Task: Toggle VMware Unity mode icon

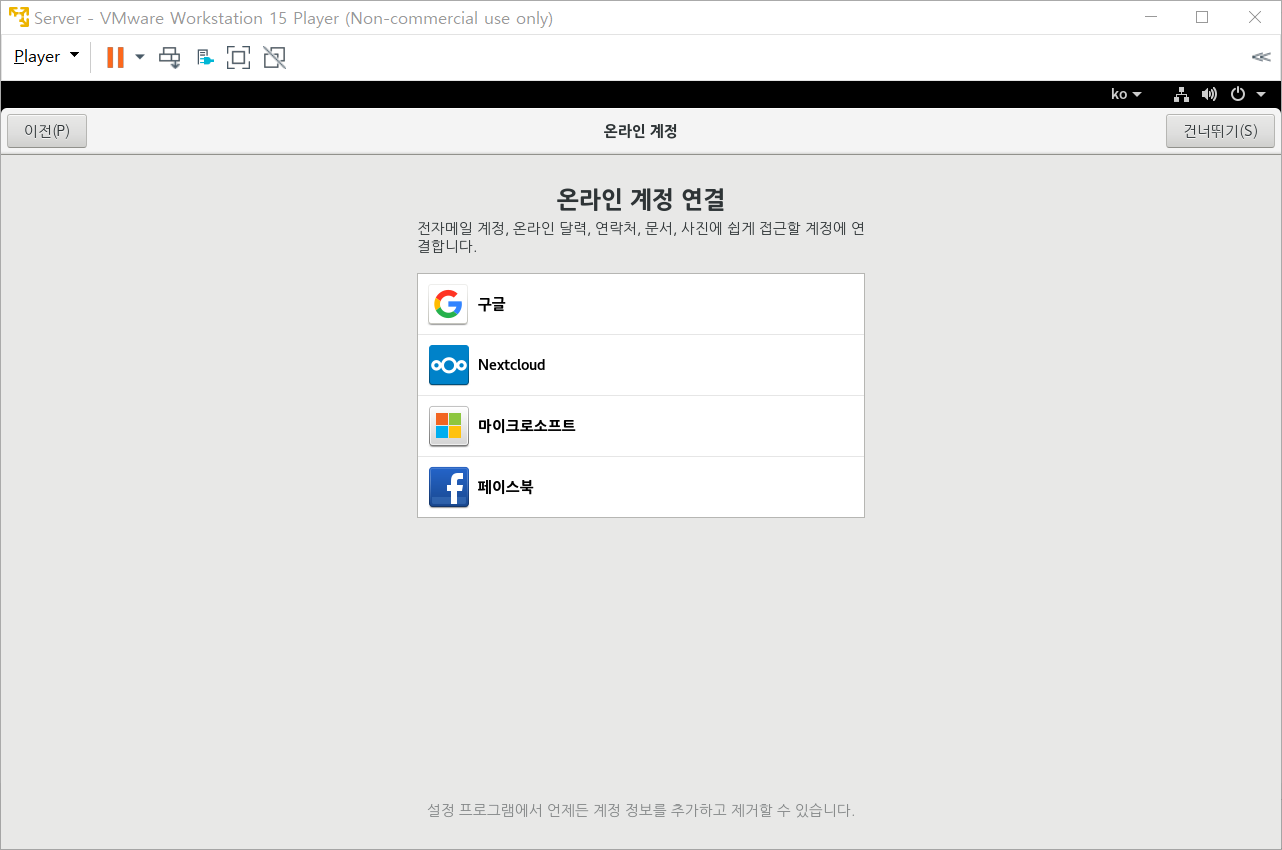Action: tap(274, 57)
